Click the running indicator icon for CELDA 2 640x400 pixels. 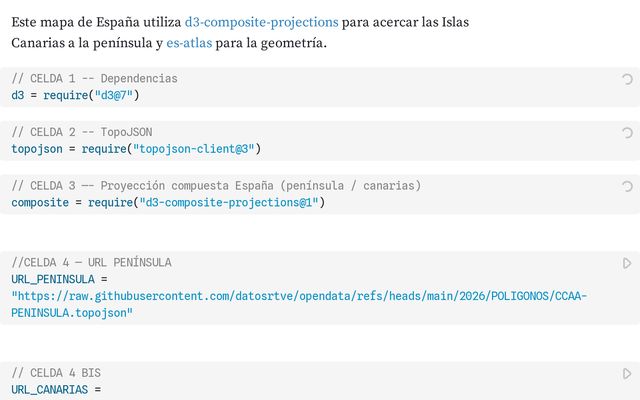click(x=627, y=132)
